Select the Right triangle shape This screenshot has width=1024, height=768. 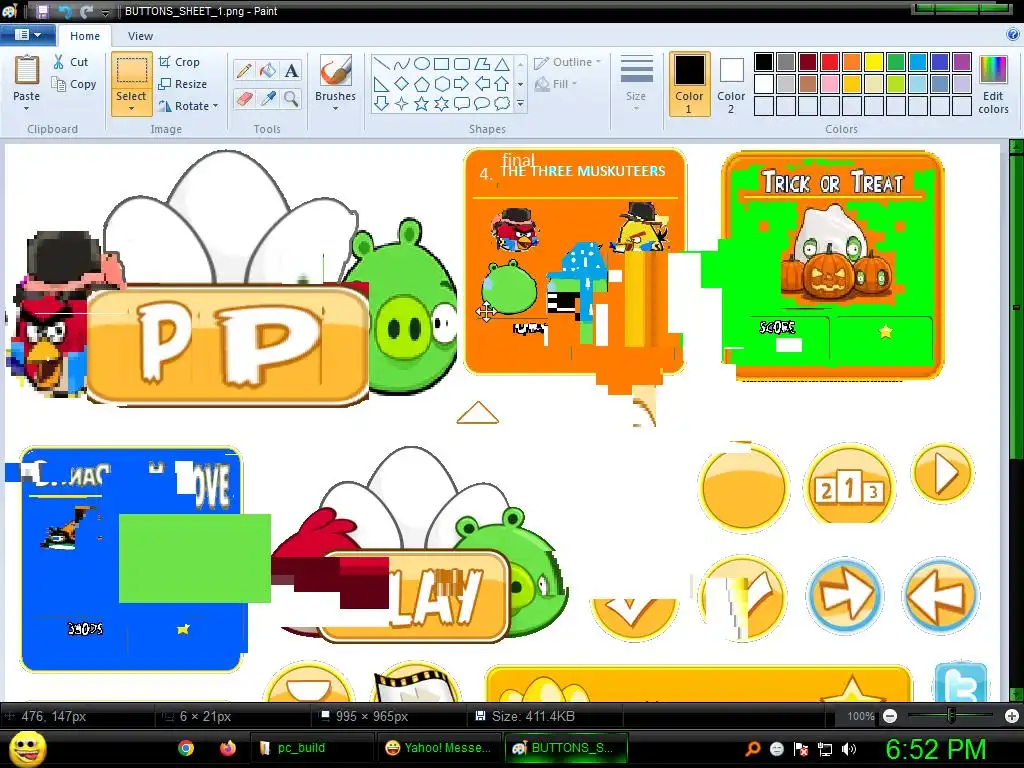coord(382,84)
